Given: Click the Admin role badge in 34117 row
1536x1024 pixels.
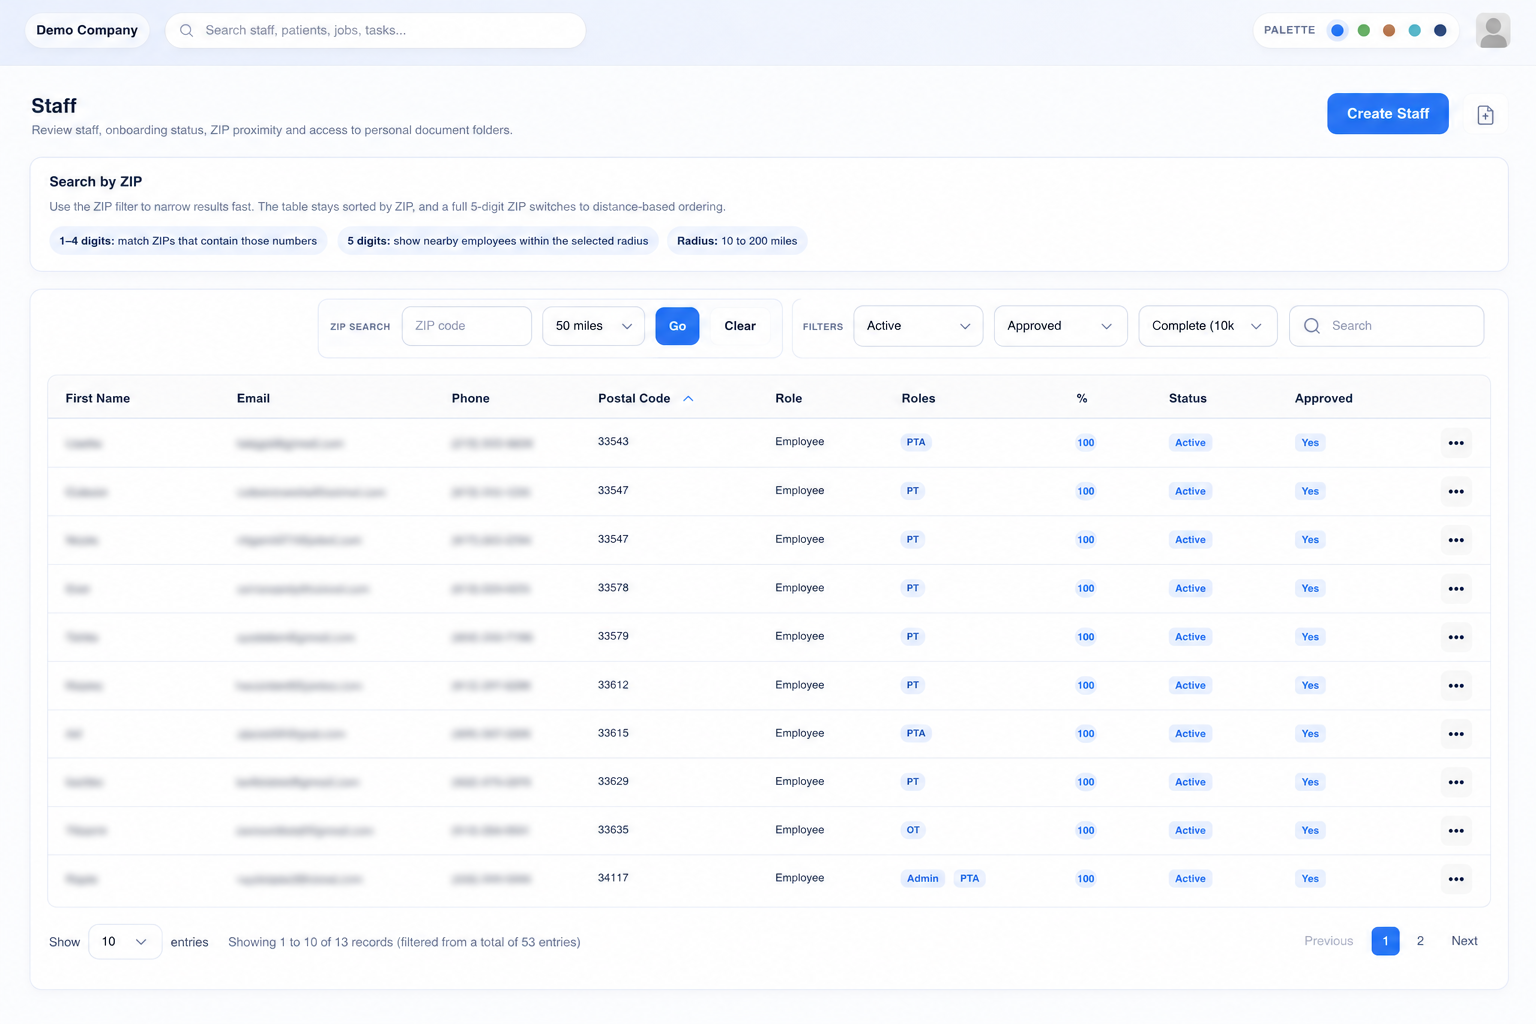Looking at the screenshot, I should click(x=922, y=879).
